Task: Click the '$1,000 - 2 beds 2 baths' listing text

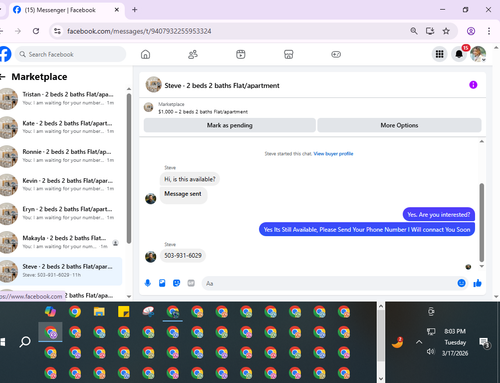Action: pos(203,112)
